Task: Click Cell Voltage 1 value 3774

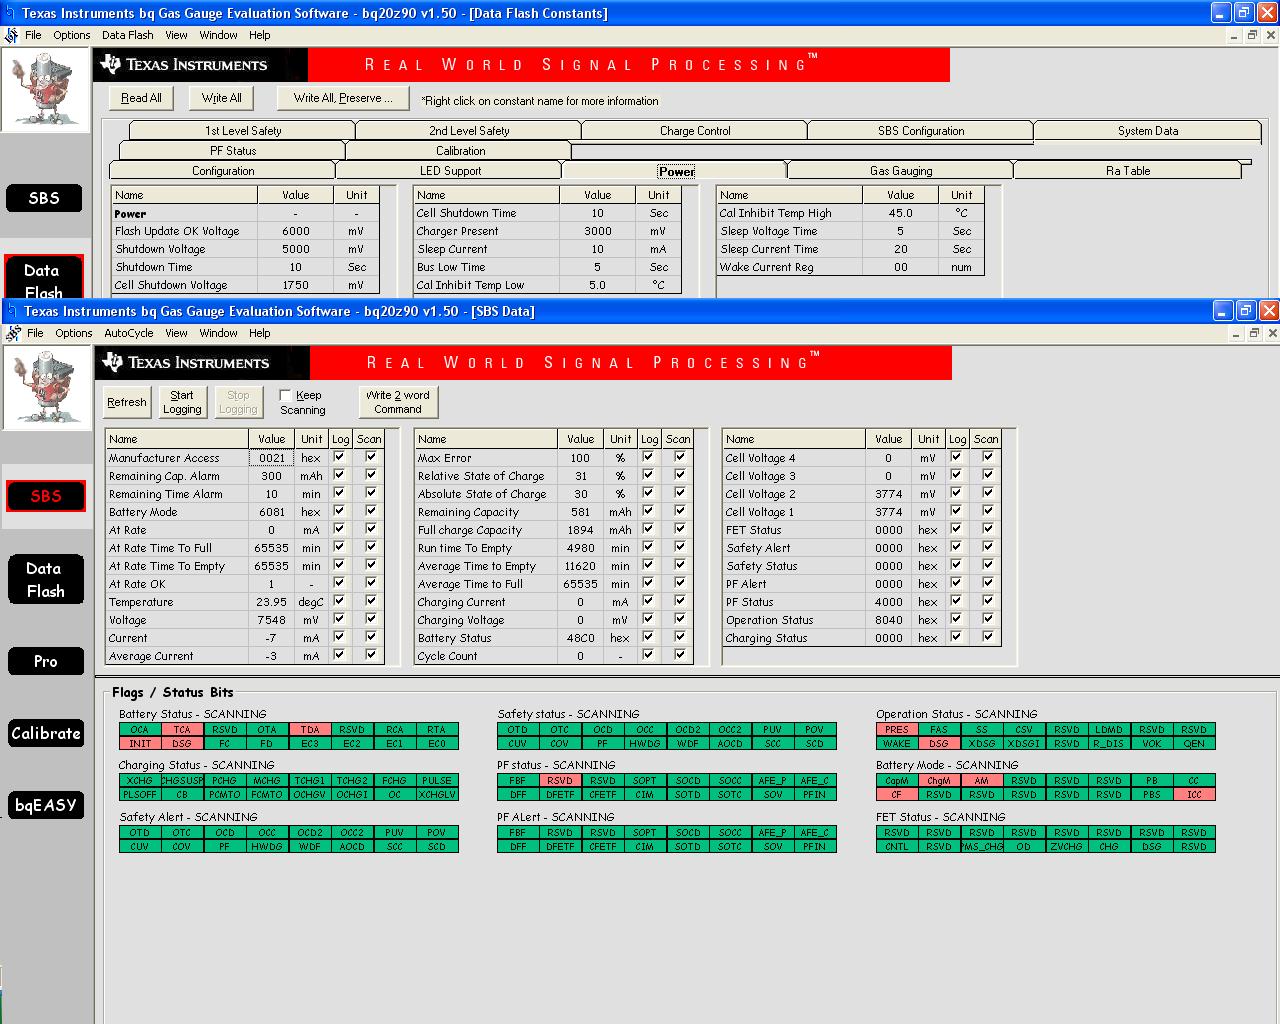Action: click(x=889, y=512)
